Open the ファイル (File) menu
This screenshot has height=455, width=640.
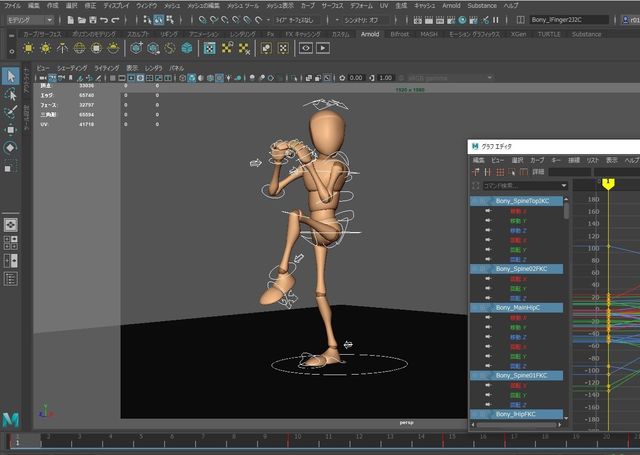[12, 6]
